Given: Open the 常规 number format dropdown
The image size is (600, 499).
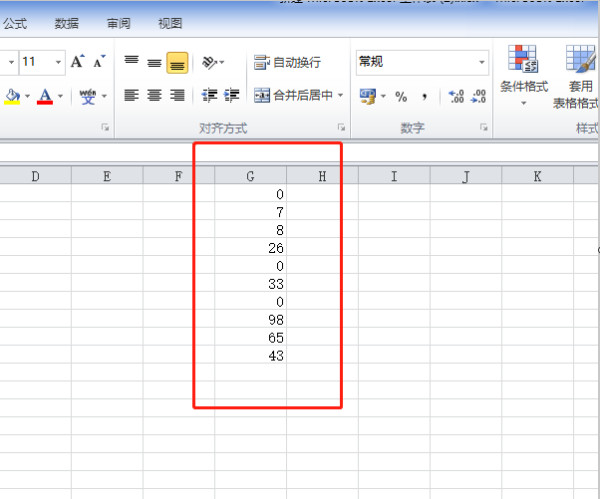Looking at the screenshot, I should pos(482,62).
